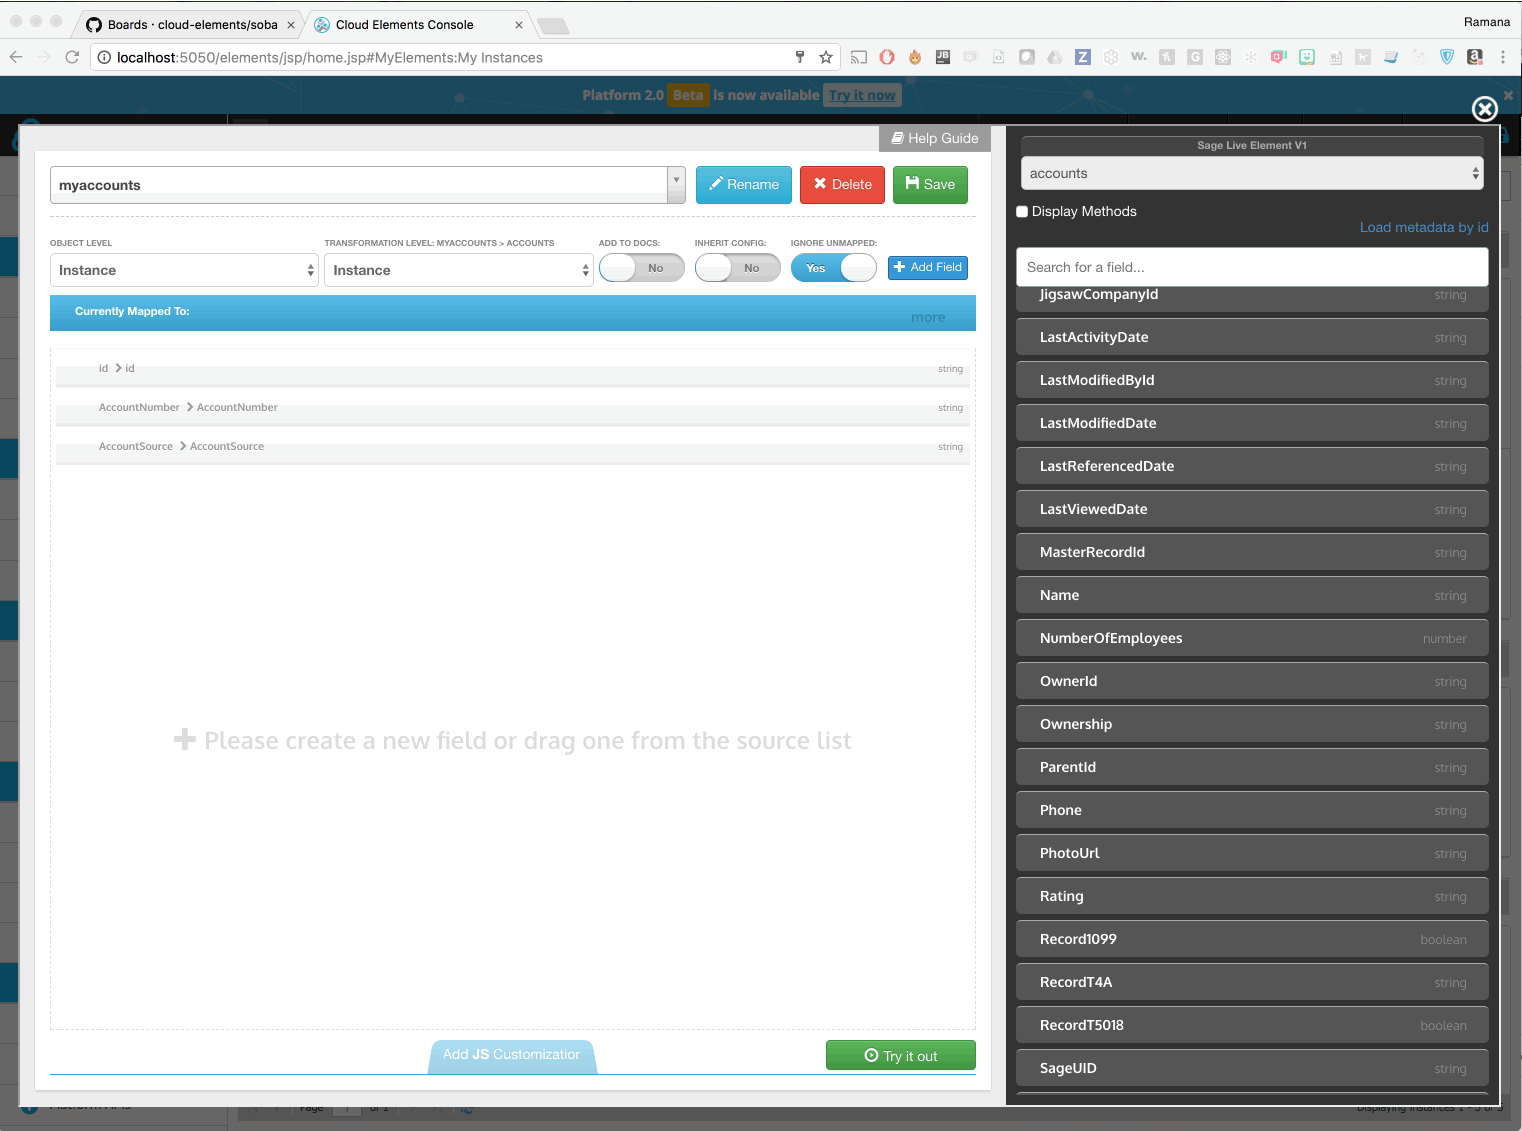
Task: Select the LastActivityDate source field
Action: point(1252,337)
